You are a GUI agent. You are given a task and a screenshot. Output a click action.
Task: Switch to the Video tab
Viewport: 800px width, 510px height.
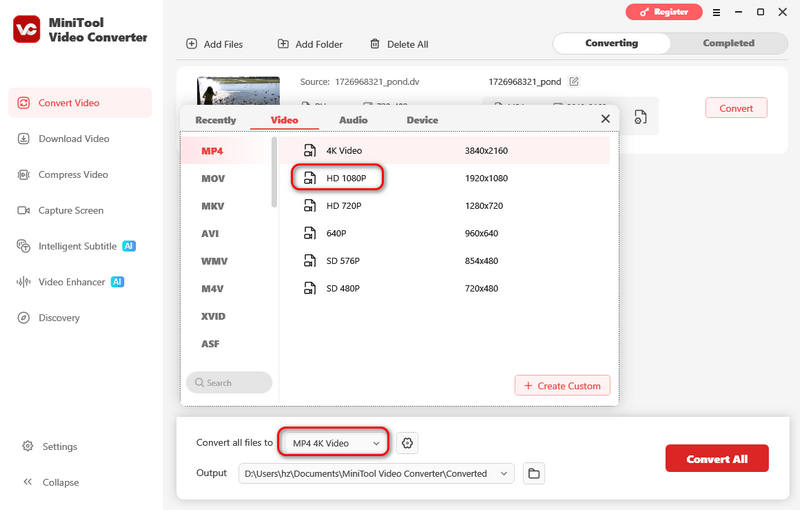click(284, 120)
